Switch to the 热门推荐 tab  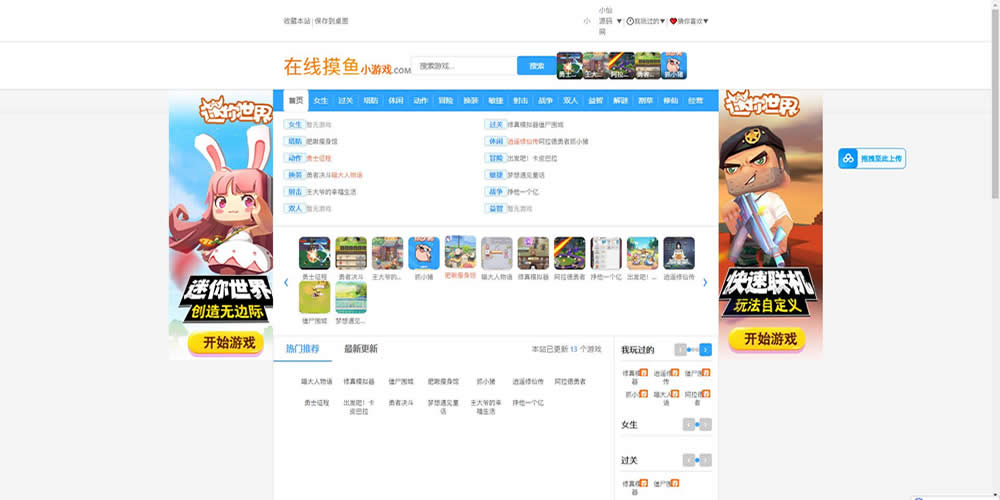coord(302,349)
